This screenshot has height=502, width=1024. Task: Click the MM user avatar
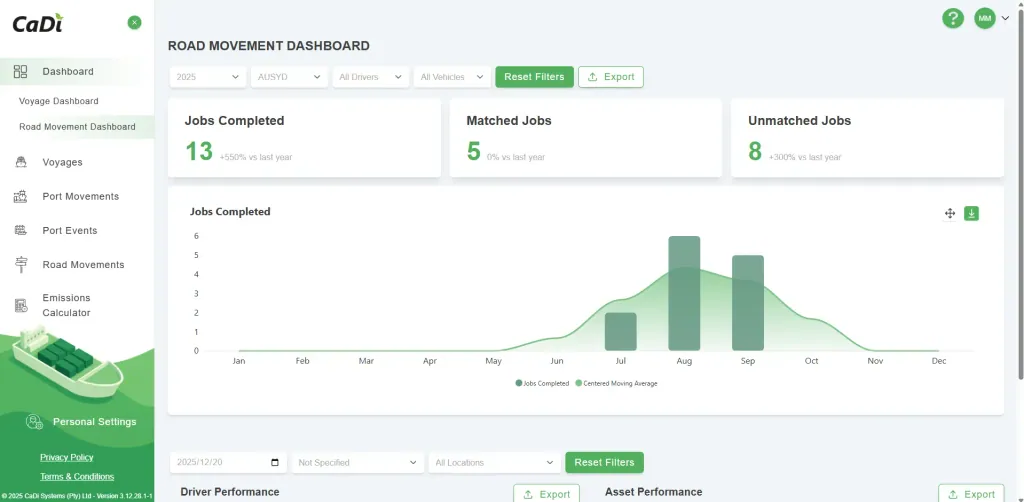pyautogui.click(x=985, y=18)
